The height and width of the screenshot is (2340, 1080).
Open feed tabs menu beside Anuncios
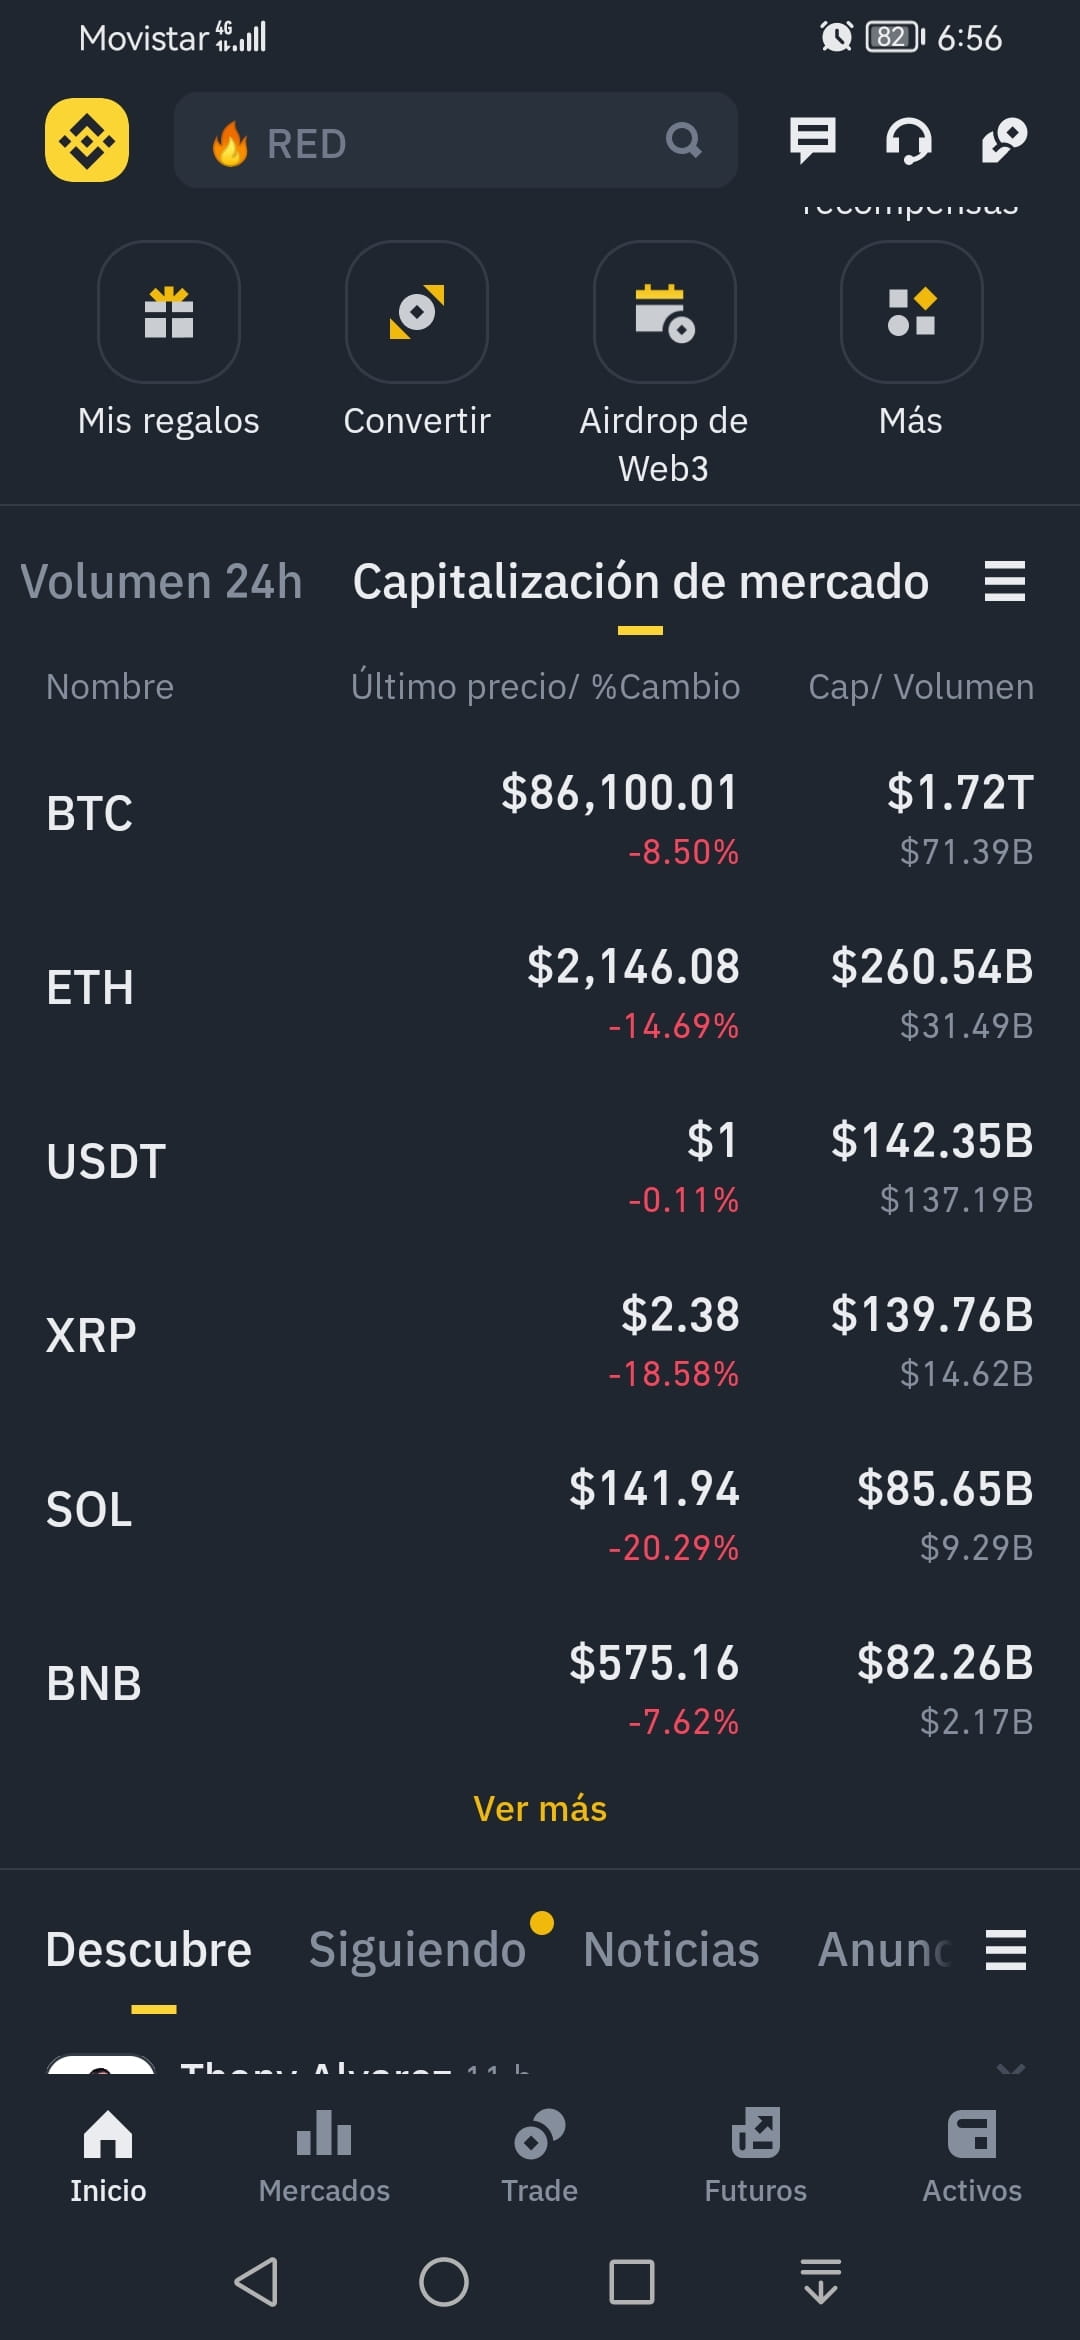(x=1006, y=1950)
